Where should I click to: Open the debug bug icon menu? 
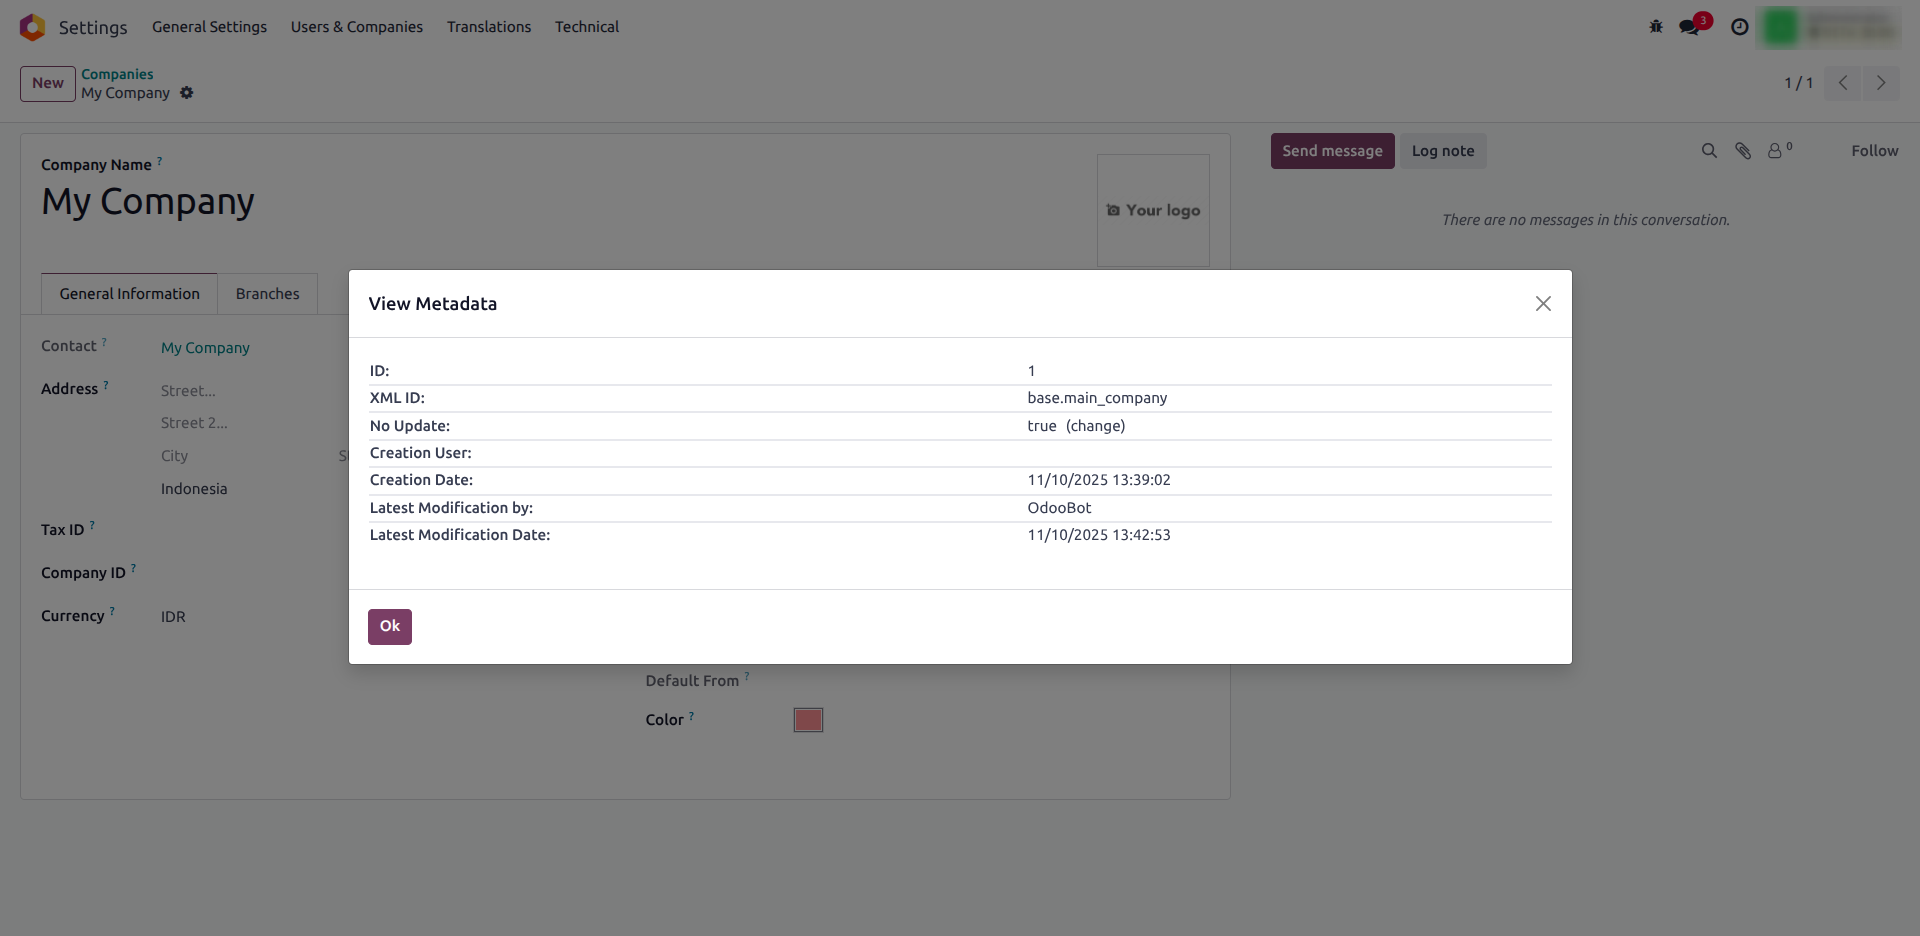tap(1656, 27)
